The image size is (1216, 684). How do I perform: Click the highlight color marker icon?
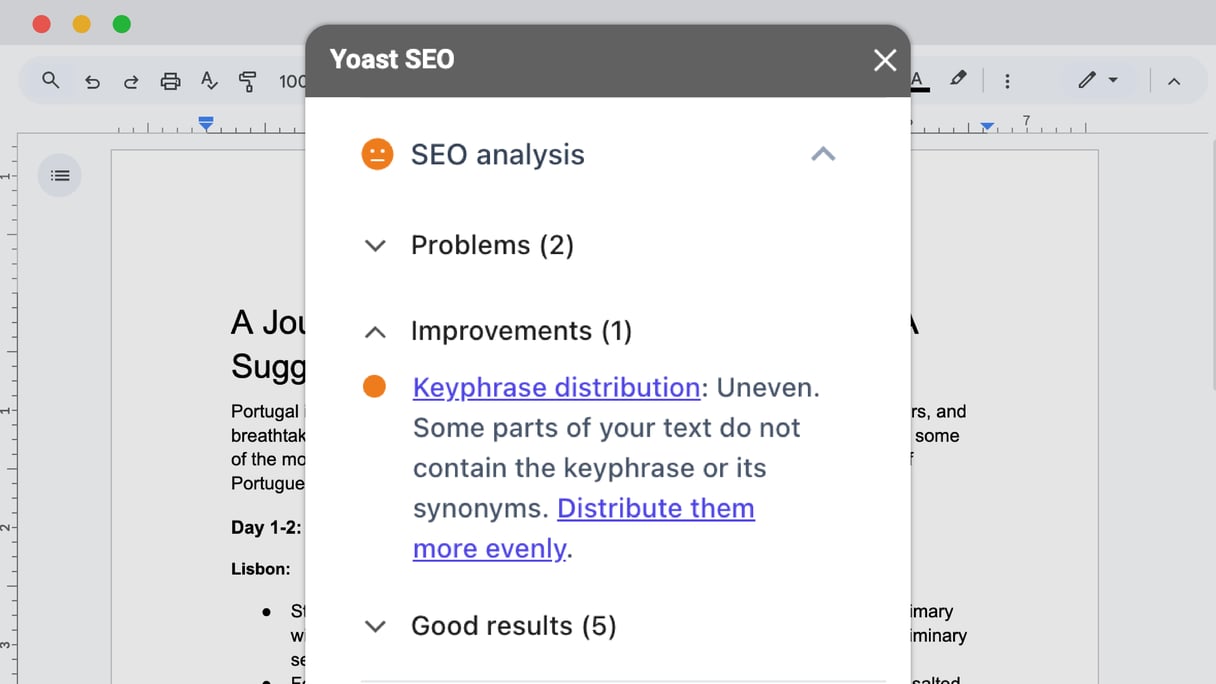point(958,79)
